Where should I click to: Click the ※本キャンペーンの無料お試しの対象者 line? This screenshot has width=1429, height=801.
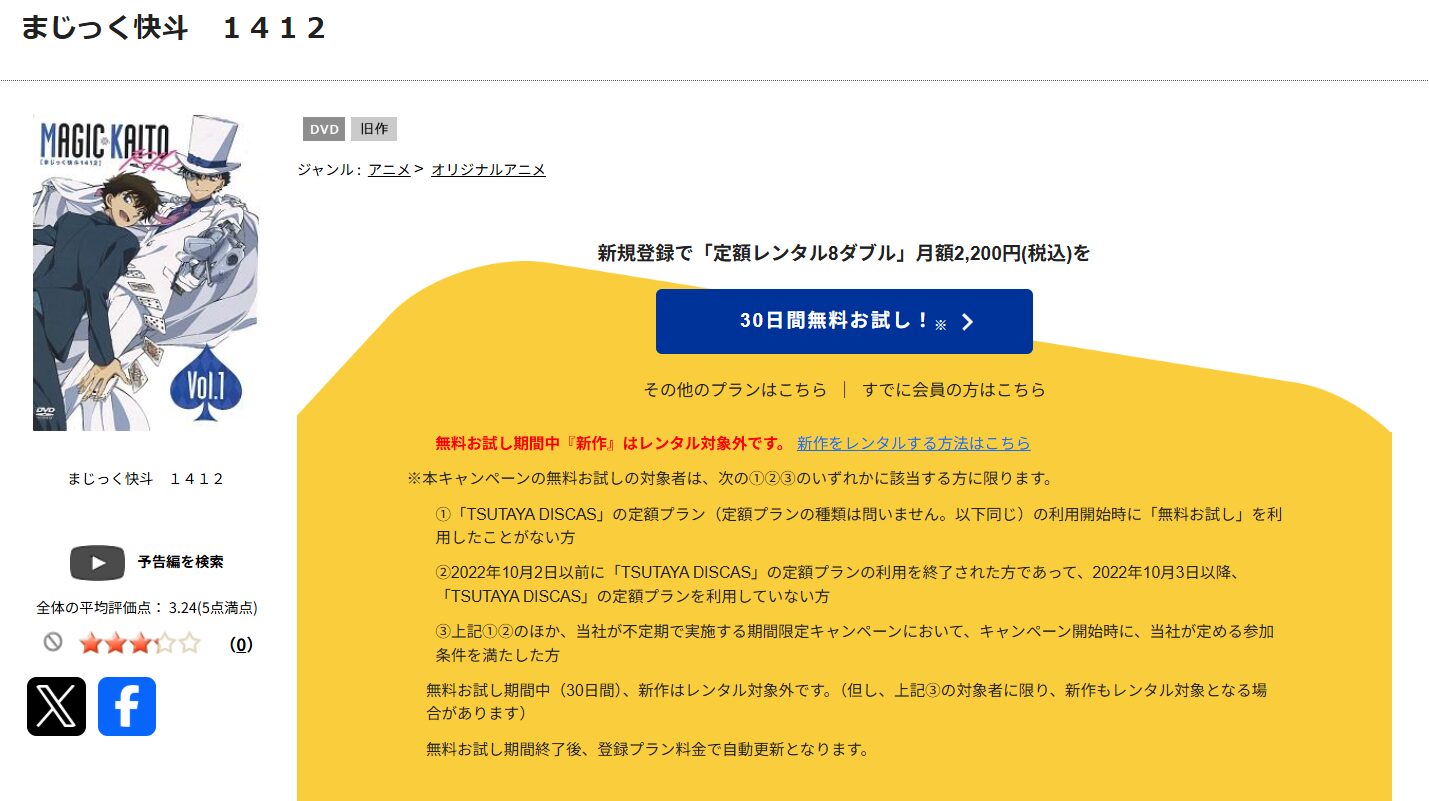(x=730, y=478)
